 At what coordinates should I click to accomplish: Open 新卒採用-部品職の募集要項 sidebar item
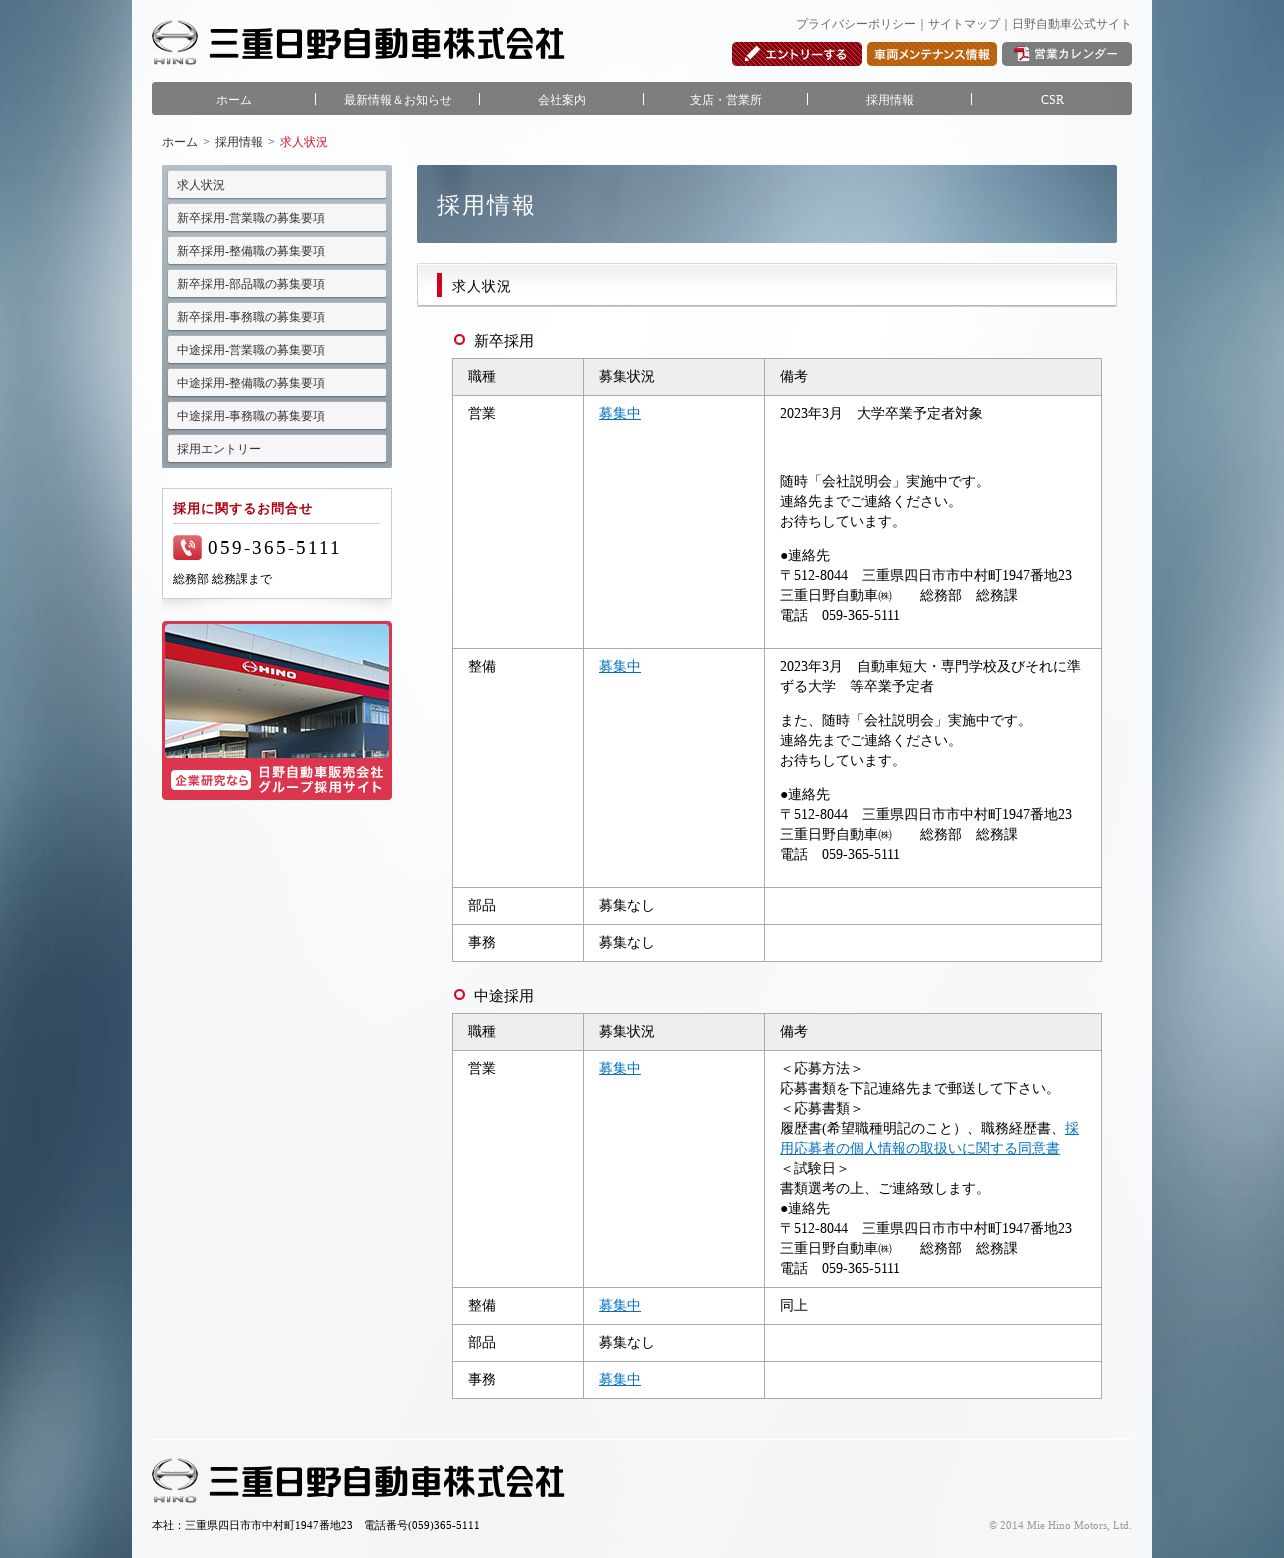277,284
